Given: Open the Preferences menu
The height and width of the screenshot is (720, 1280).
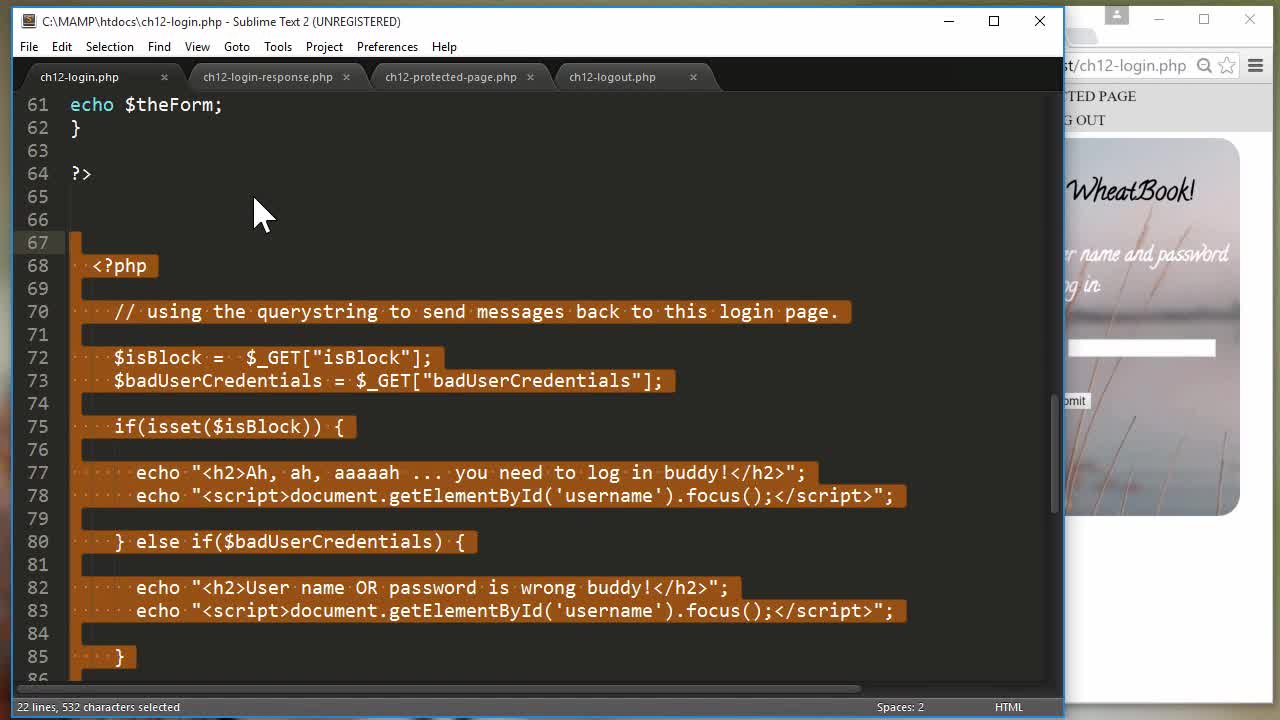Looking at the screenshot, I should click(387, 47).
